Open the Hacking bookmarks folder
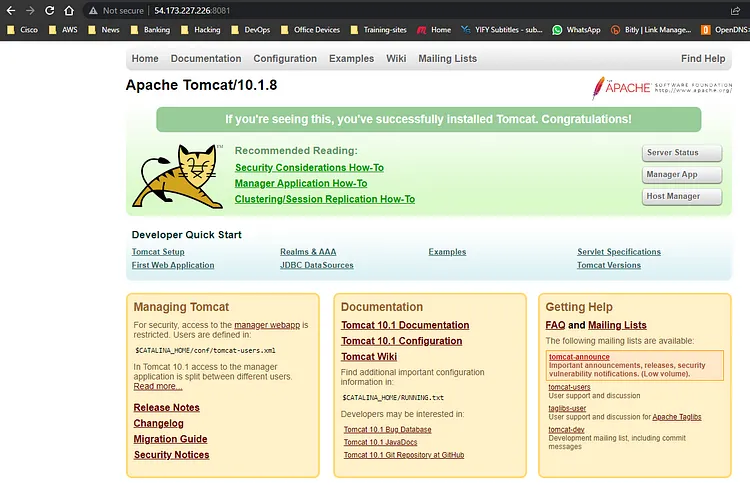The width and height of the screenshot is (750, 485). (x=200, y=30)
